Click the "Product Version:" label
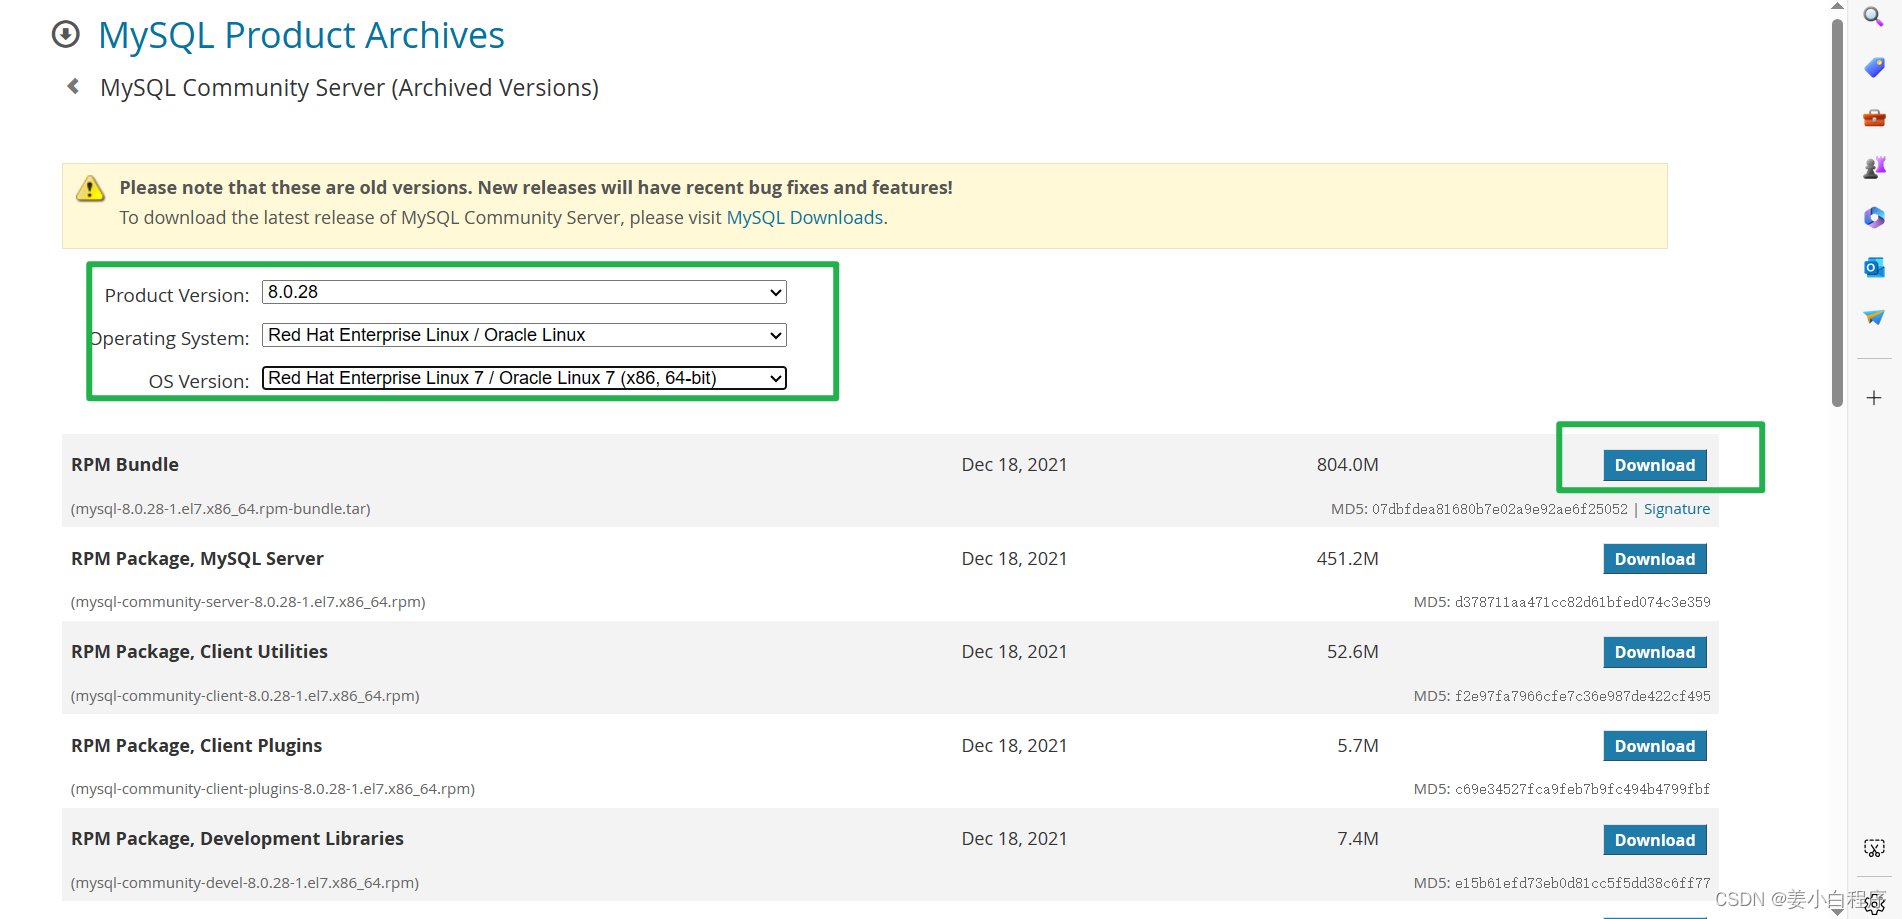1902x919 pixels. coord(177,296)
